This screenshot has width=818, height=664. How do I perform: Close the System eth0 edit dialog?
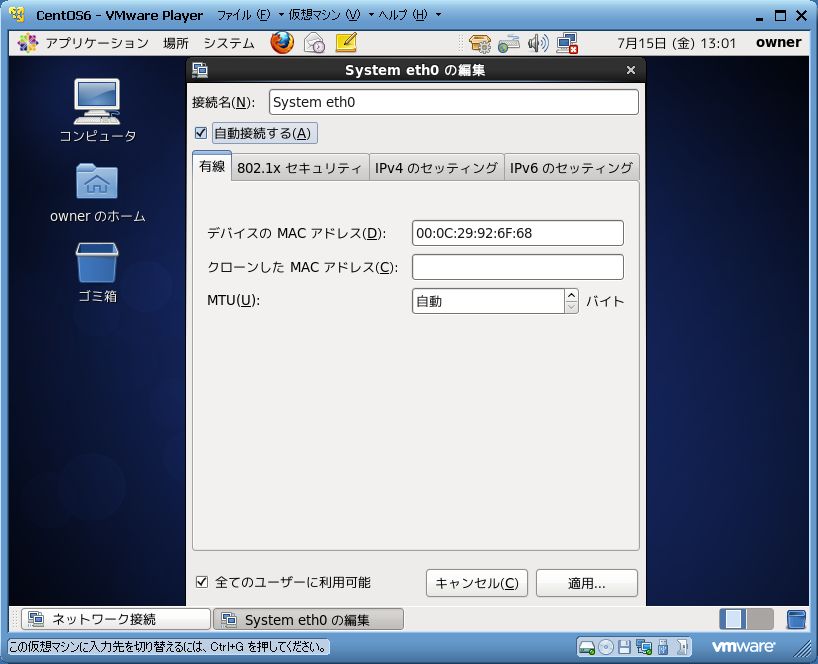point(631,70)
